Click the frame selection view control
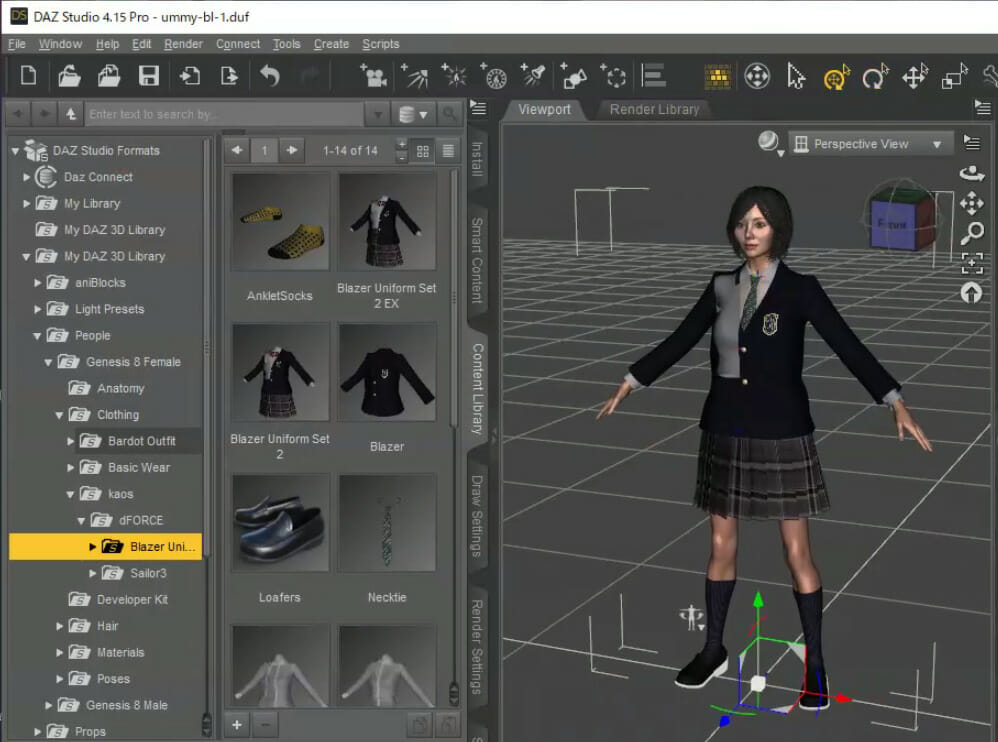The height and width of the screenshot is (742, 998). [x=972, y=263]
